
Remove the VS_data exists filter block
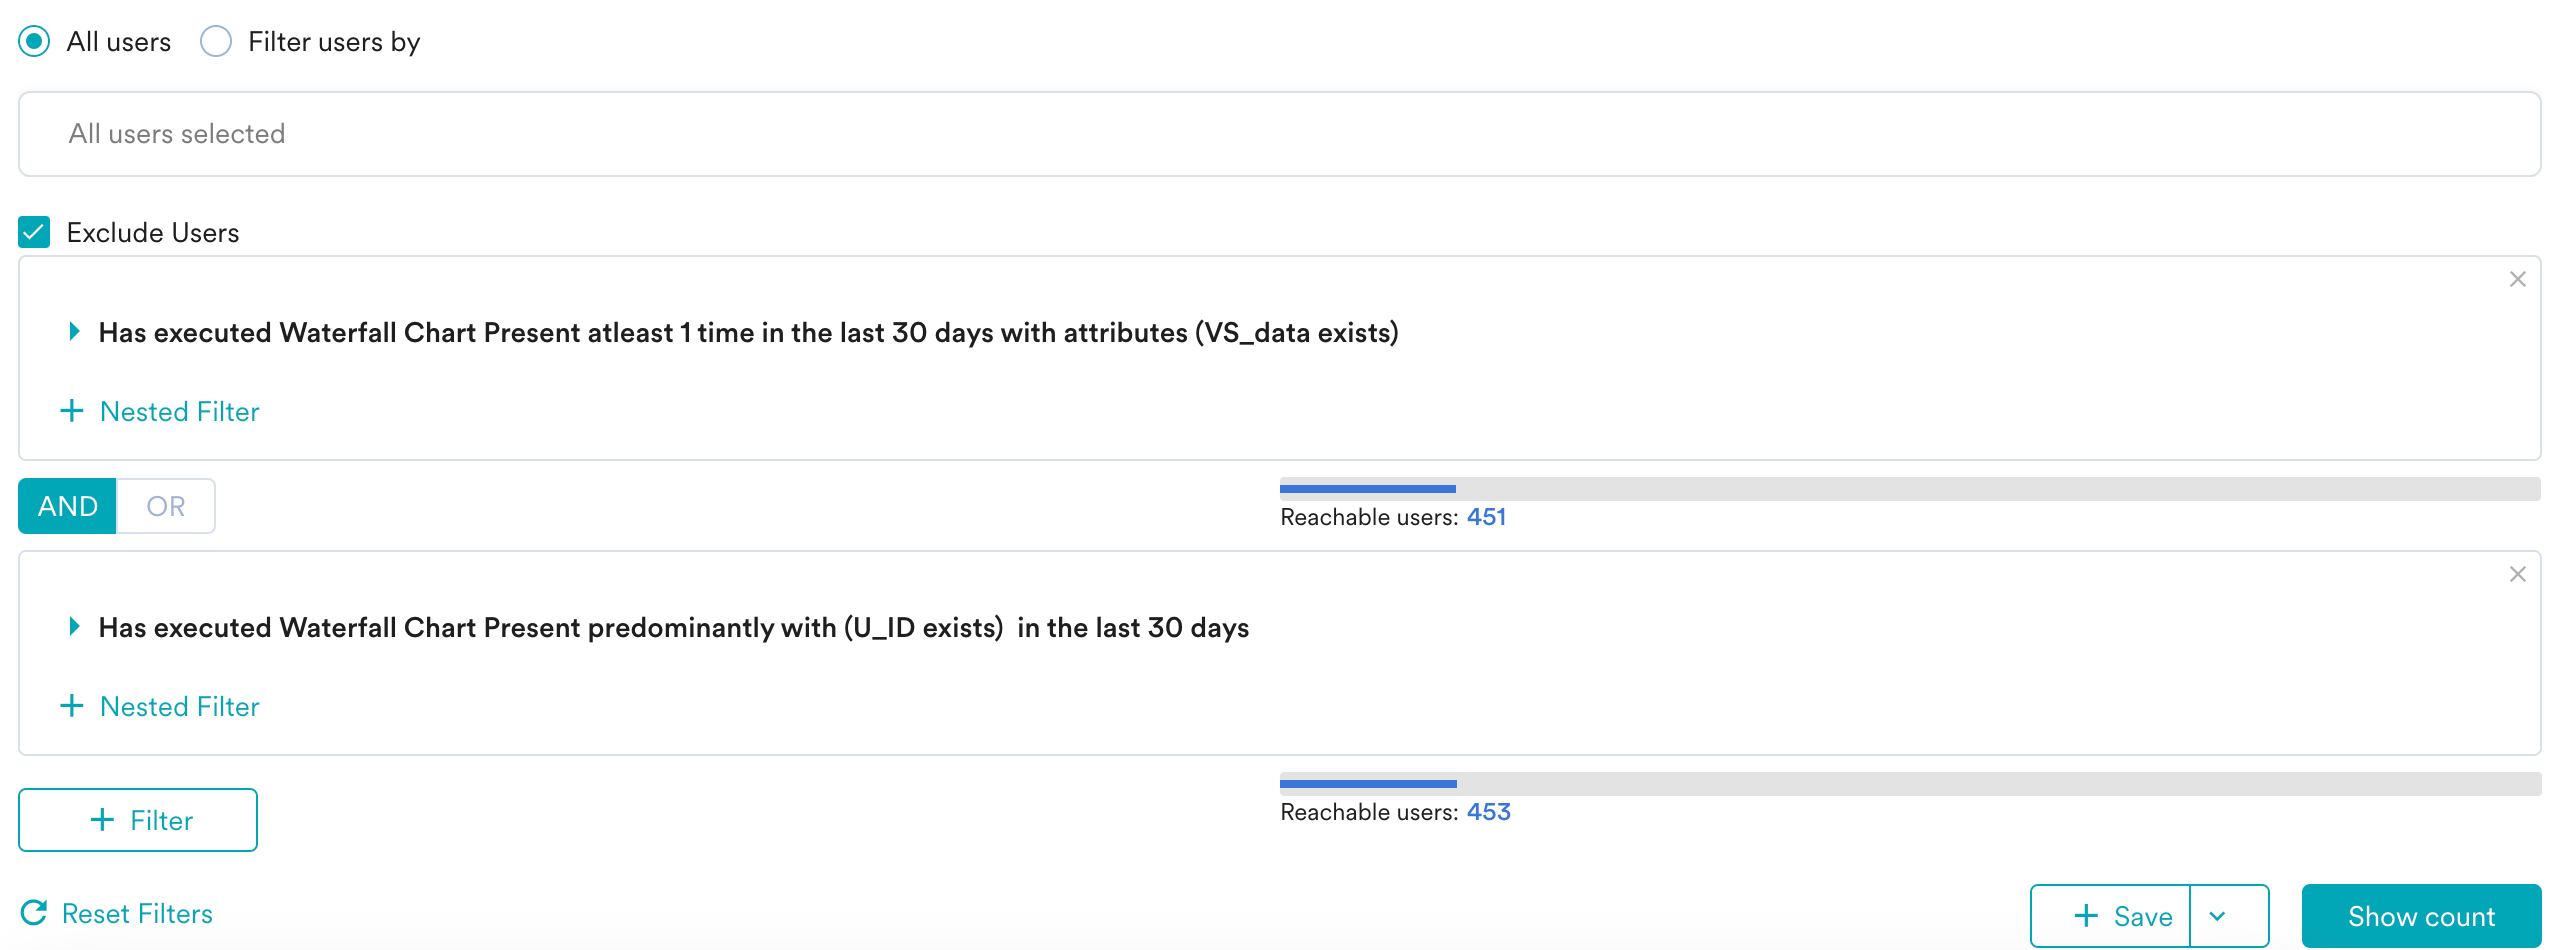2517,279
